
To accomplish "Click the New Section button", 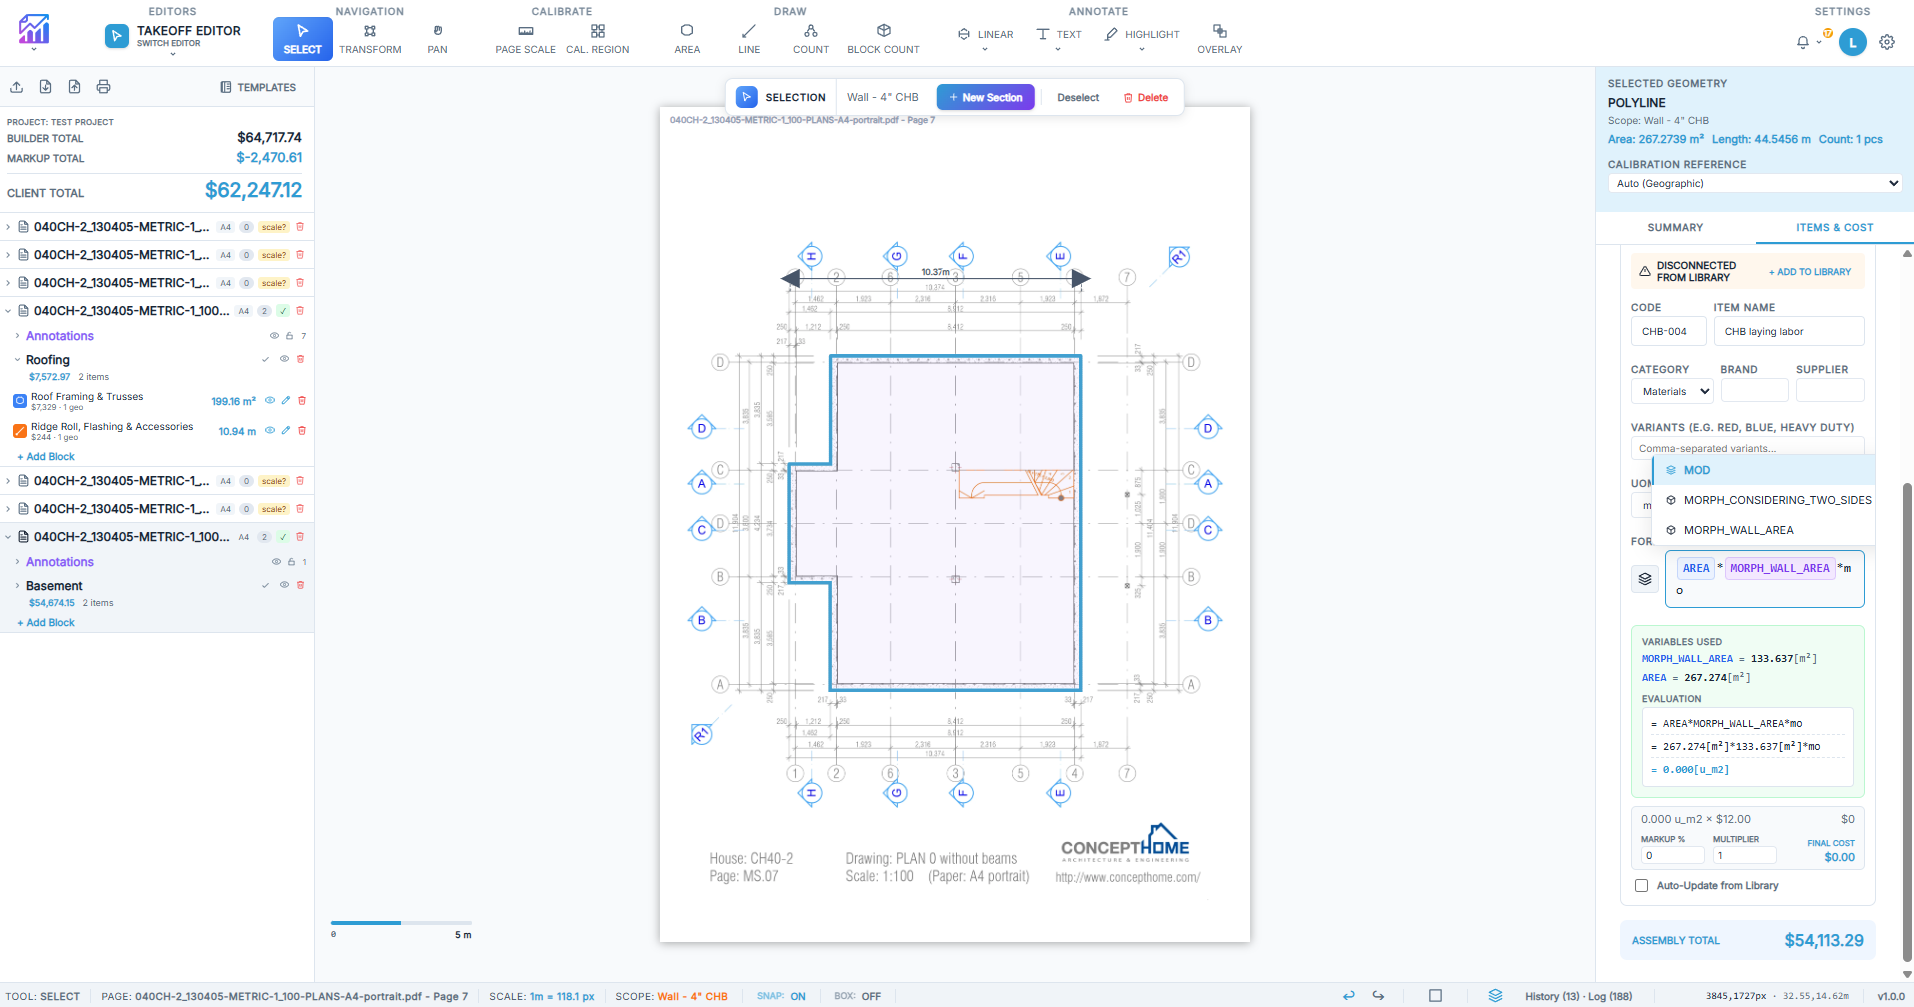I will pos(985,97).
